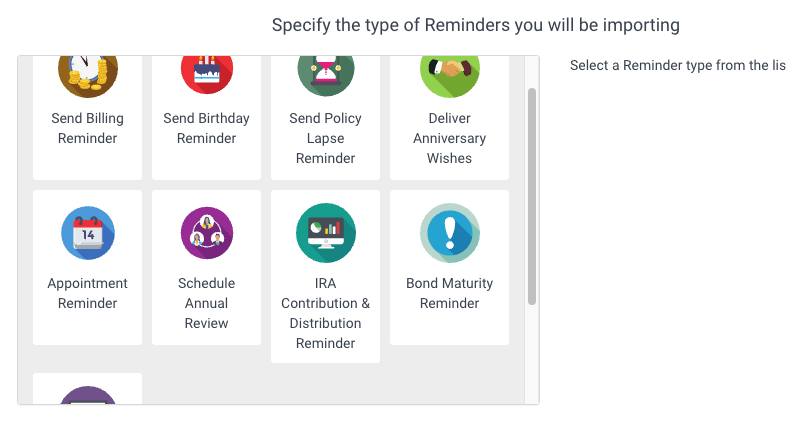
Task: Click the partially visible purple icon at bottom
Action: [88, 395]
